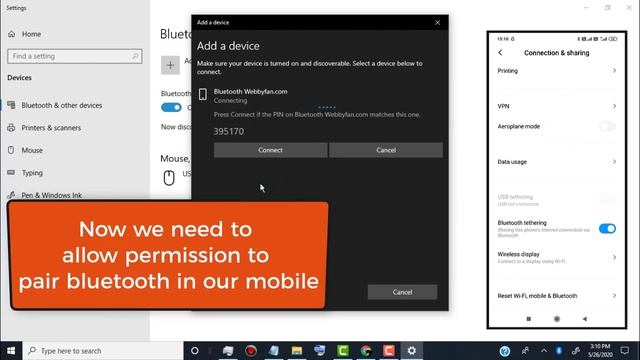Open Cortana circle icon on taskbar
The width and height of the screenshot is (640, 360).
pos(195,351)
